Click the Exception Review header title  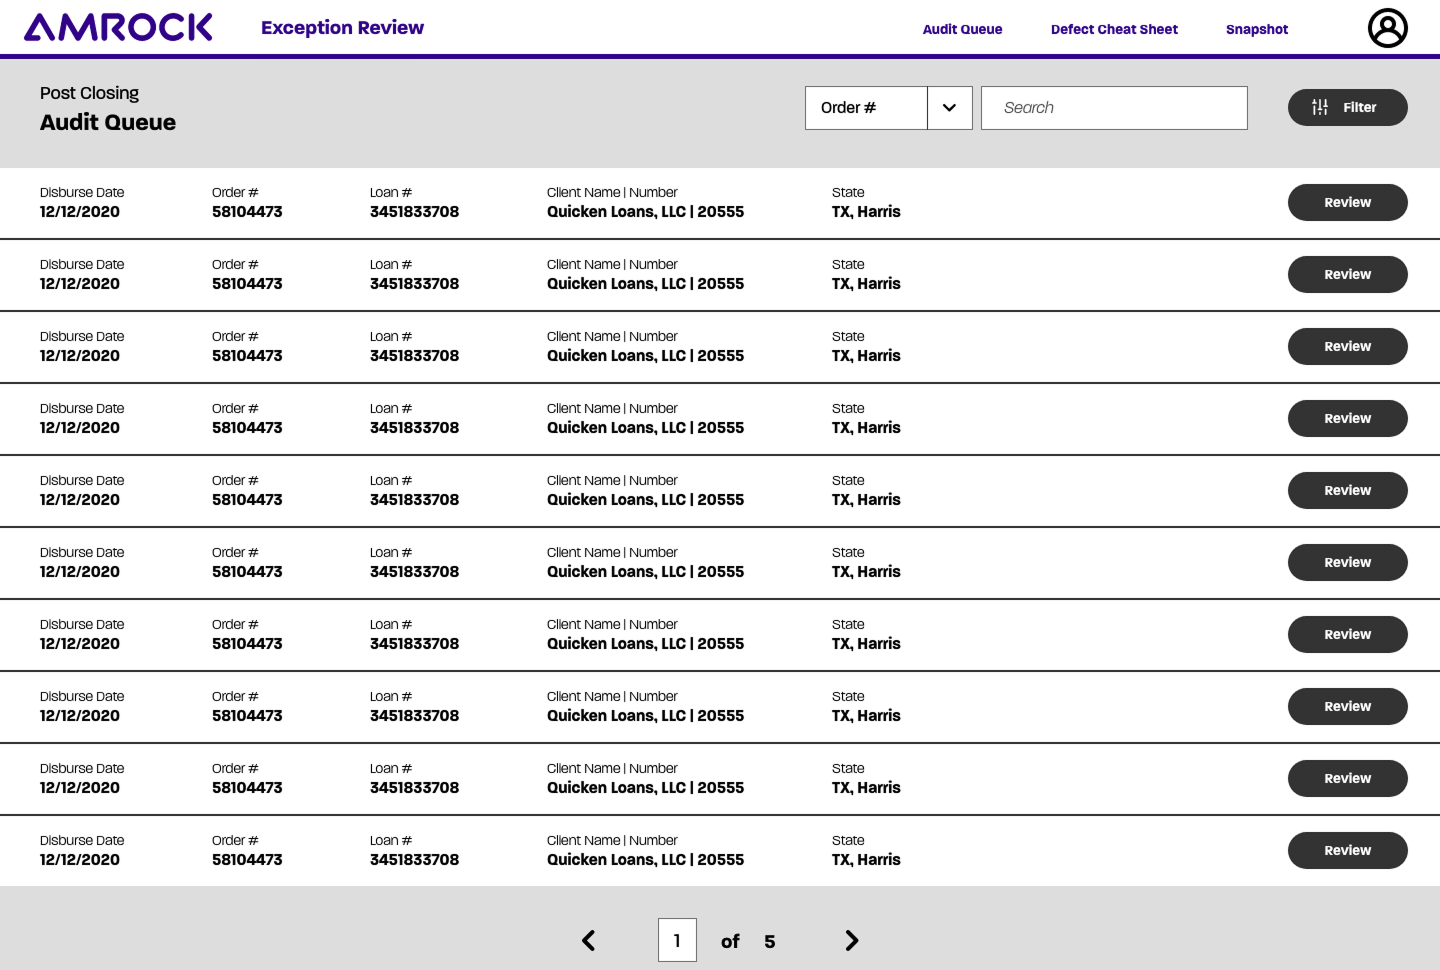[342, 28]
